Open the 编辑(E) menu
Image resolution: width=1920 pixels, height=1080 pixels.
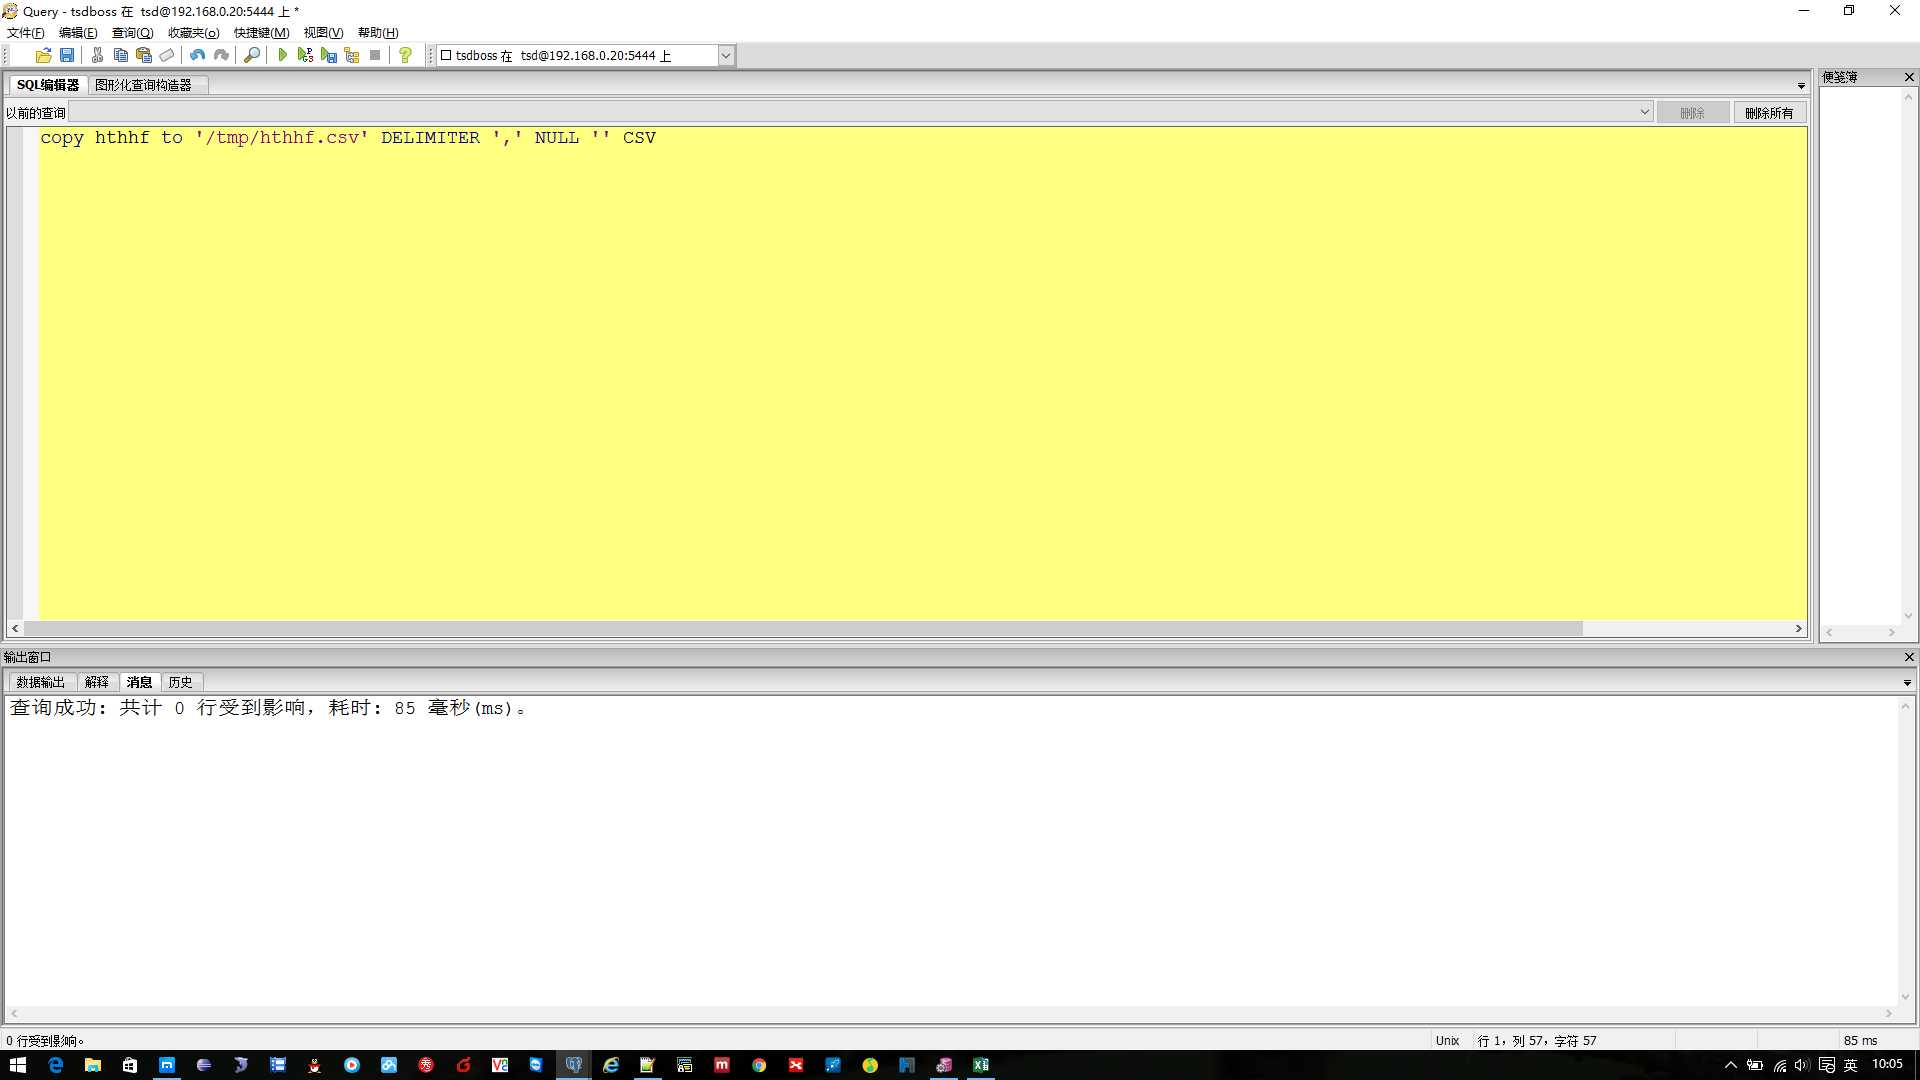point(78,33)
